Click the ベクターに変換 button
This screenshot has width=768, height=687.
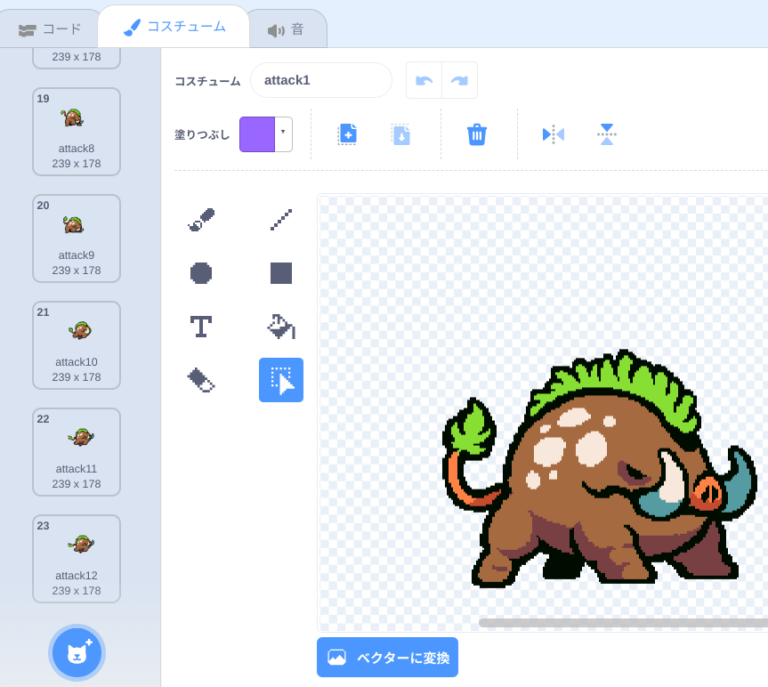point(387,657)
